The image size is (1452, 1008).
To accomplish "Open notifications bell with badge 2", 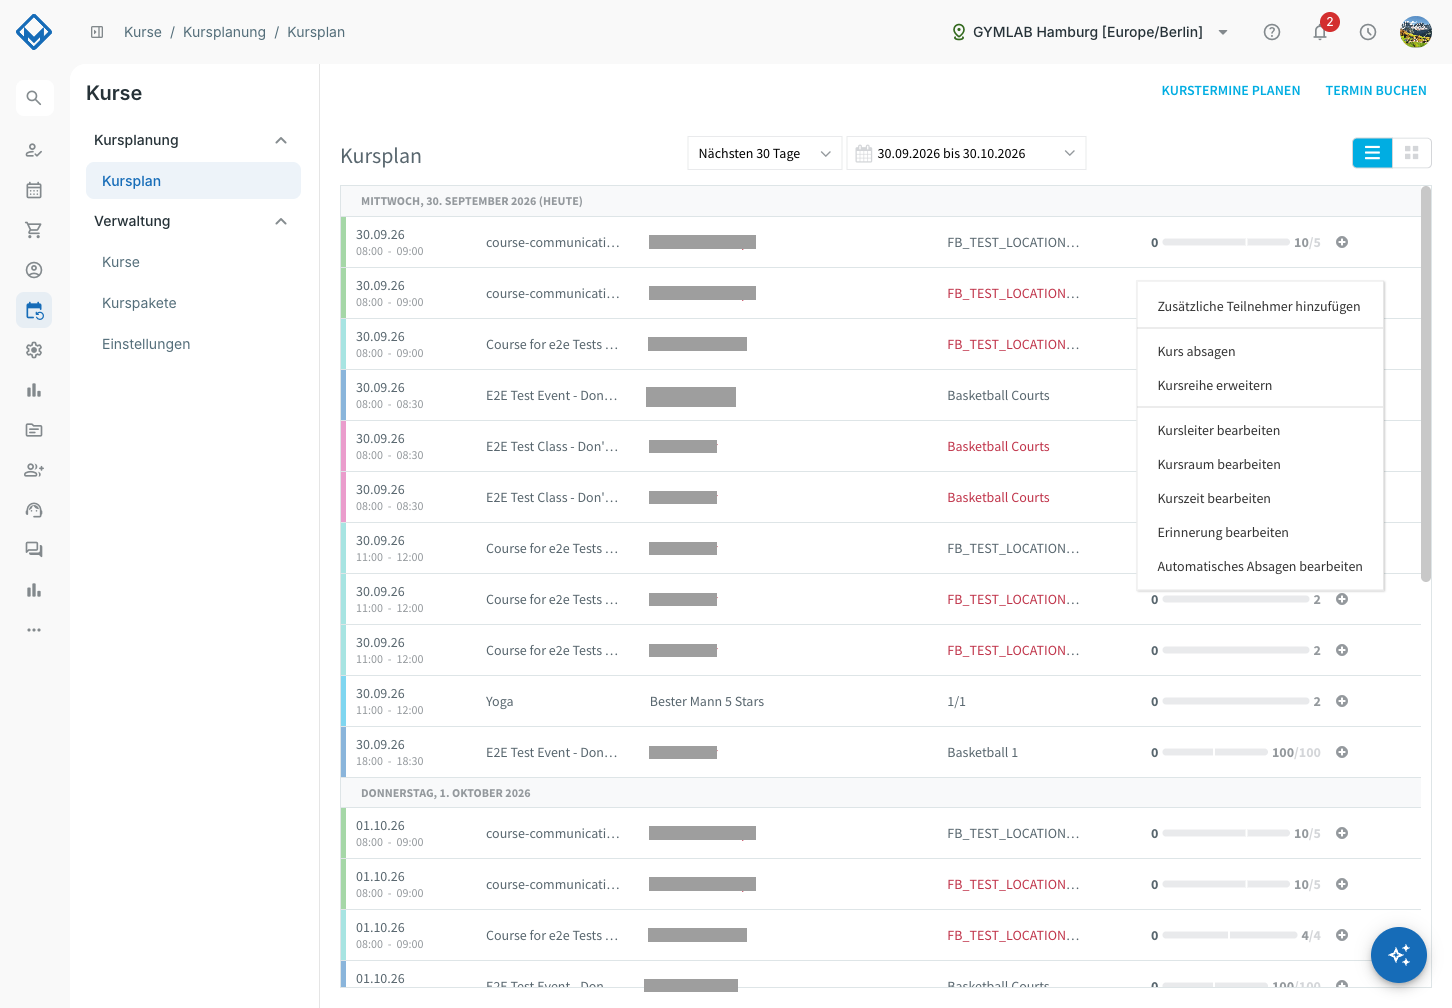I will (1321, 31).
